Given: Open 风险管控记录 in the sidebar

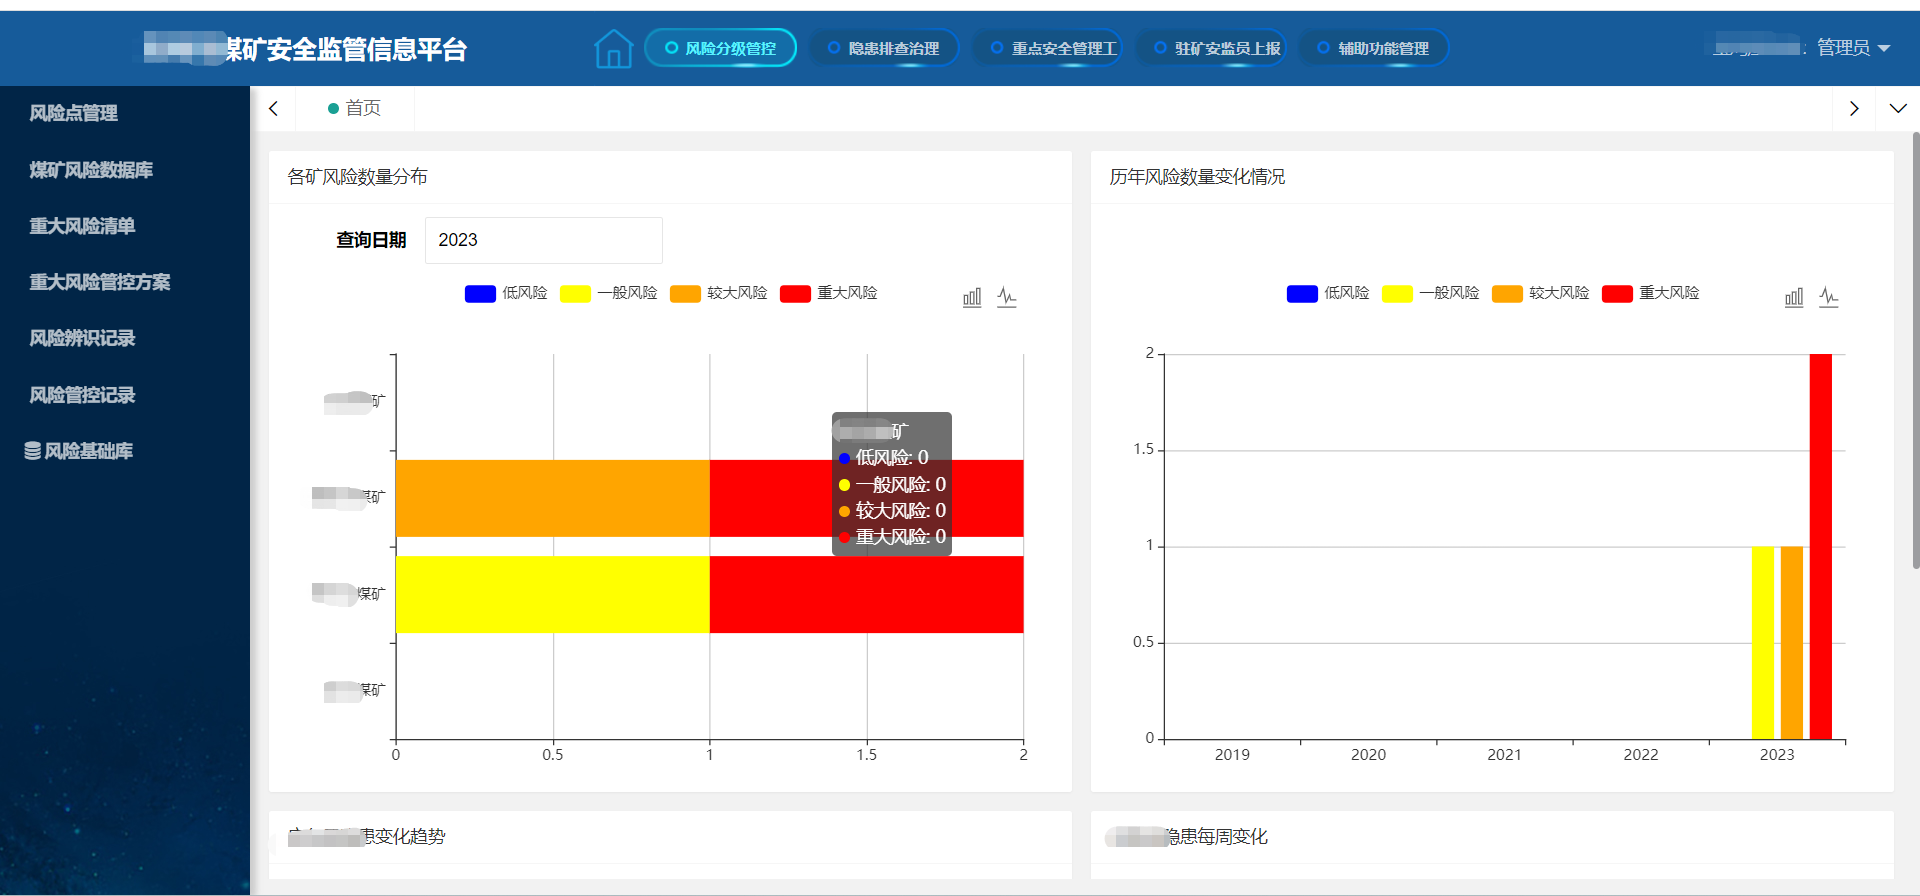Looking at the screenshot, I should click(x=82, y=395).
